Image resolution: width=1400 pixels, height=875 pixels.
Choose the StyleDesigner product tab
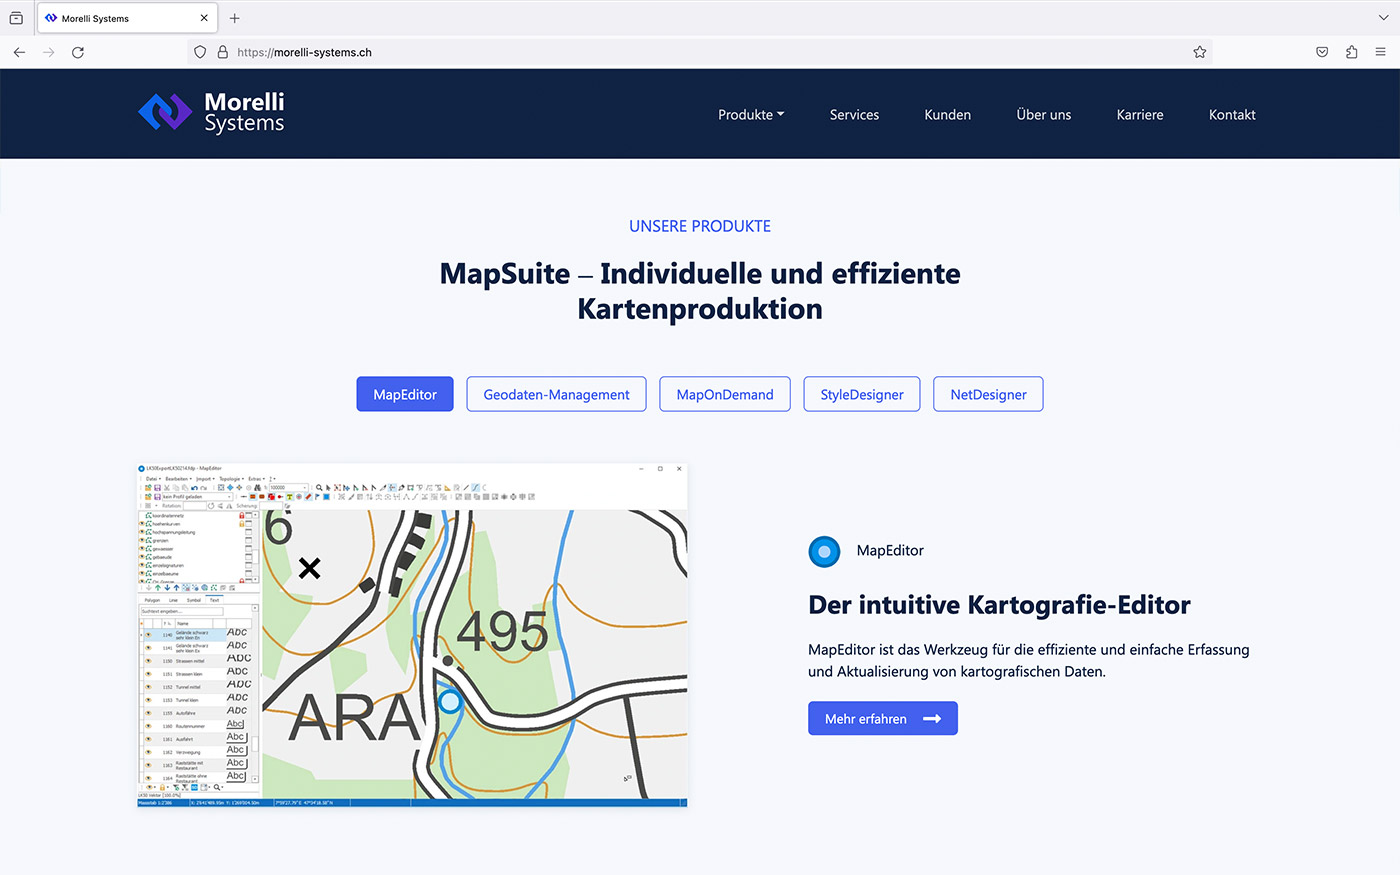(x=861, y=394)
